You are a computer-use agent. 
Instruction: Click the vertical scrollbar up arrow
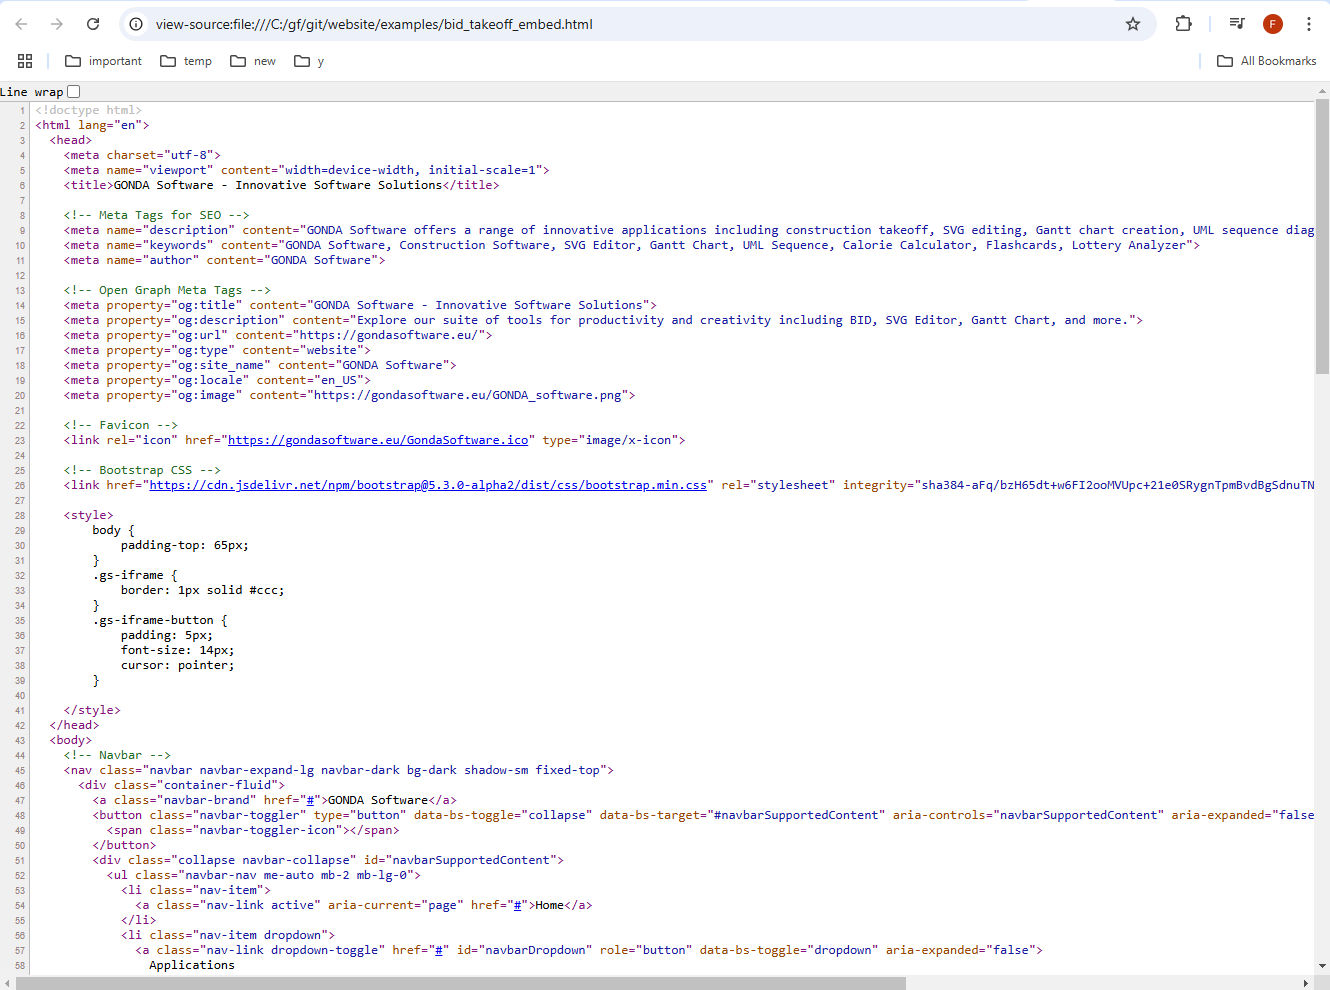1322,91
